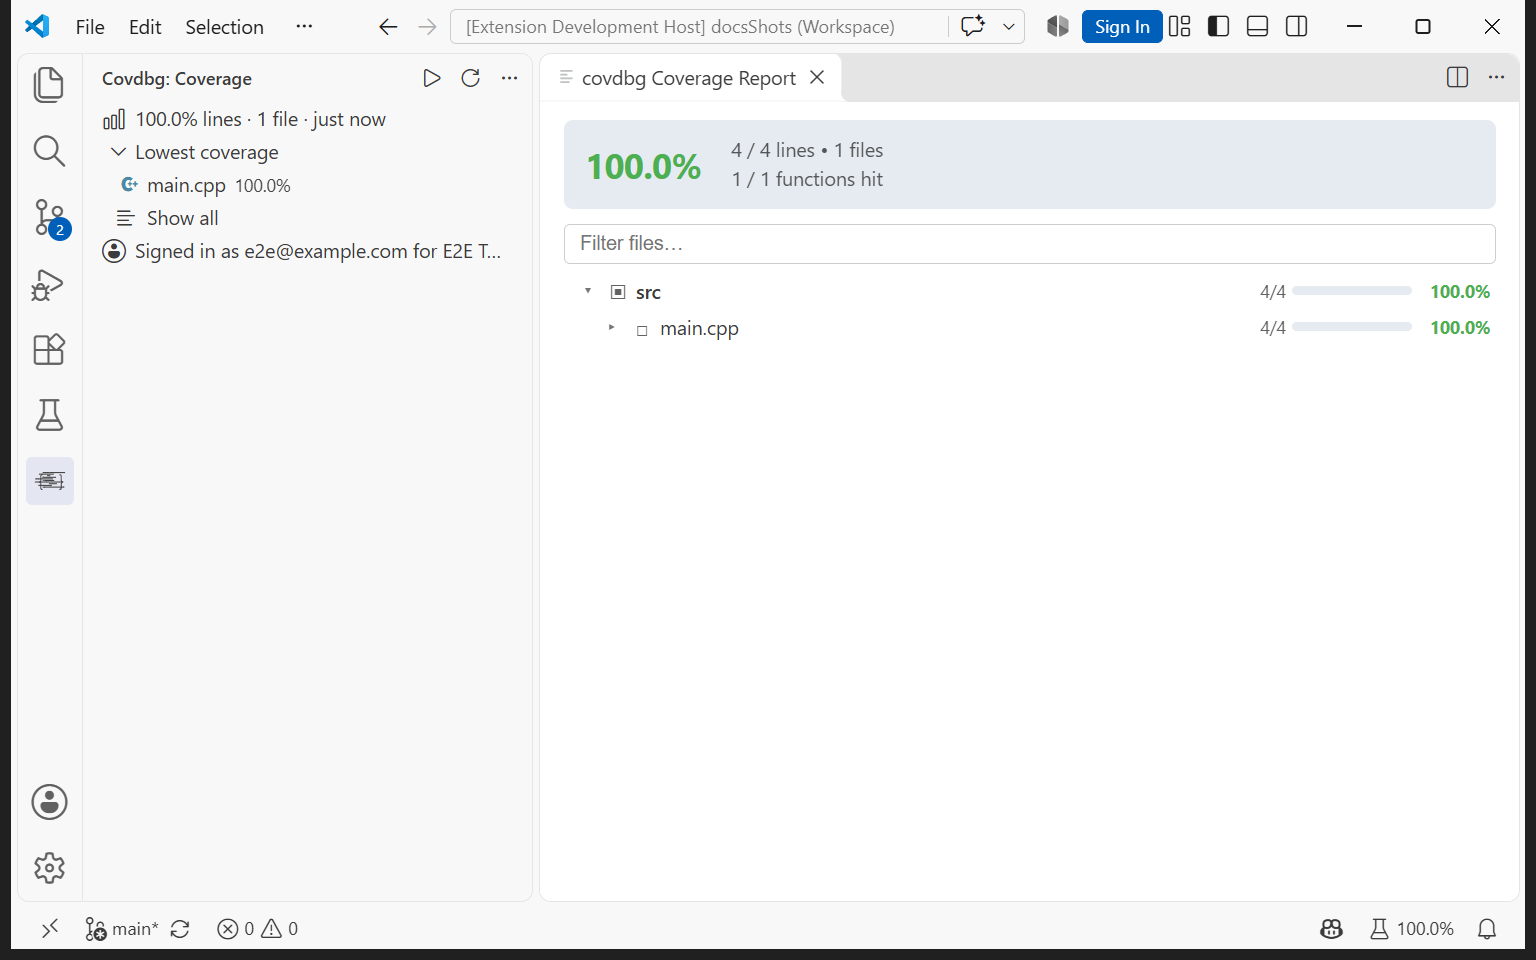
Task: Expand the main.cpp arrow in report
Action: tap(611, 327)
